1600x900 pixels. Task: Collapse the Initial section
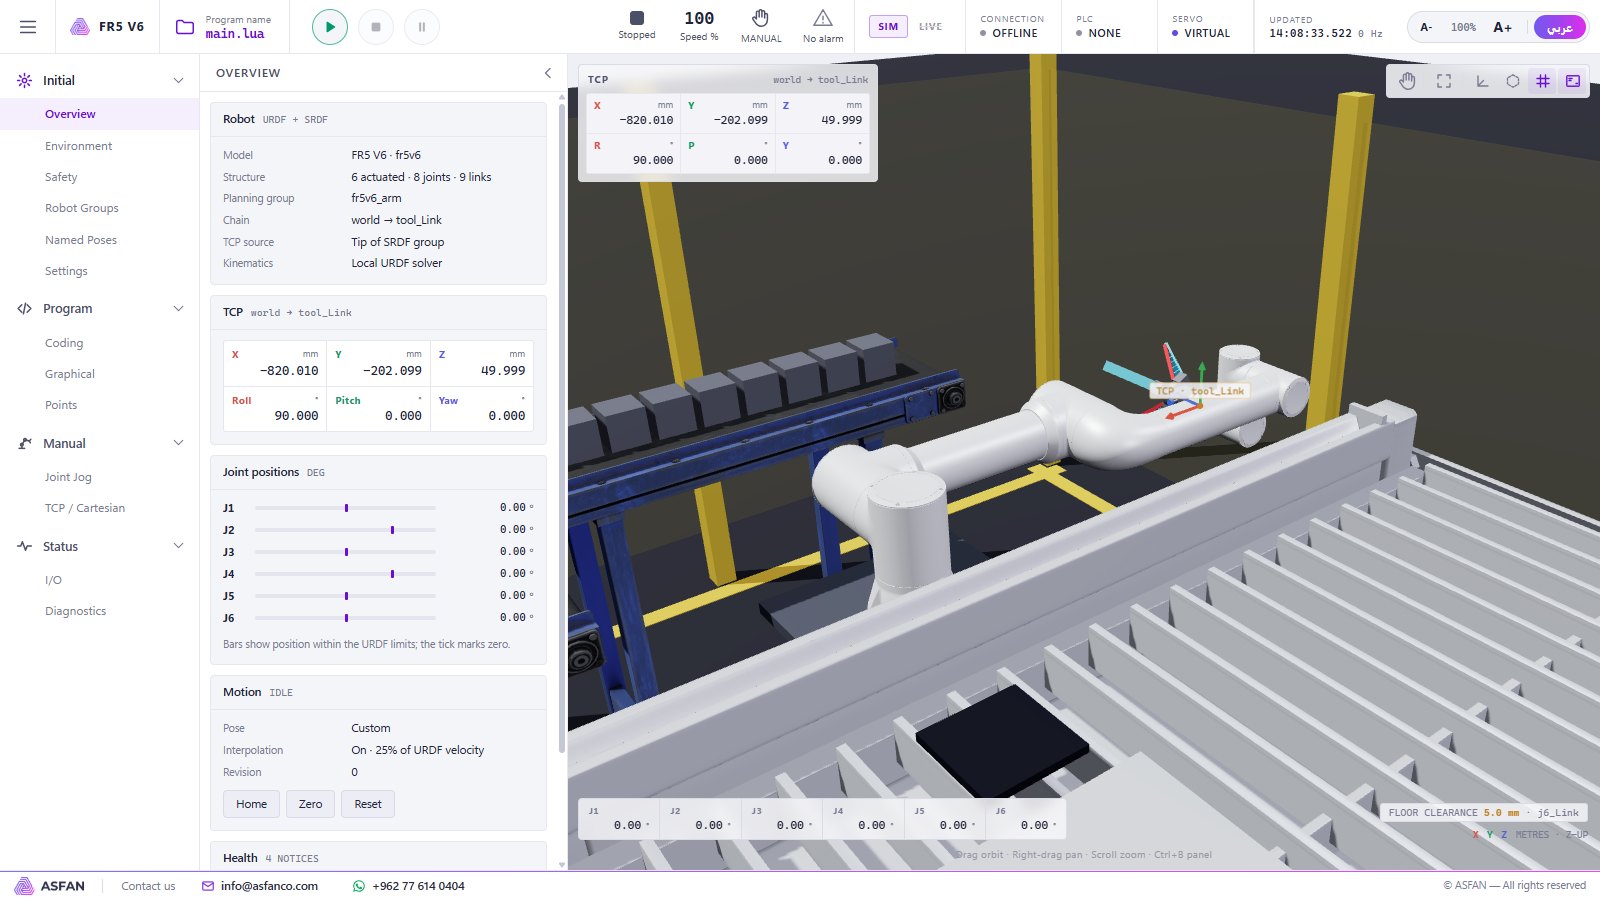[x=178, y=80]
